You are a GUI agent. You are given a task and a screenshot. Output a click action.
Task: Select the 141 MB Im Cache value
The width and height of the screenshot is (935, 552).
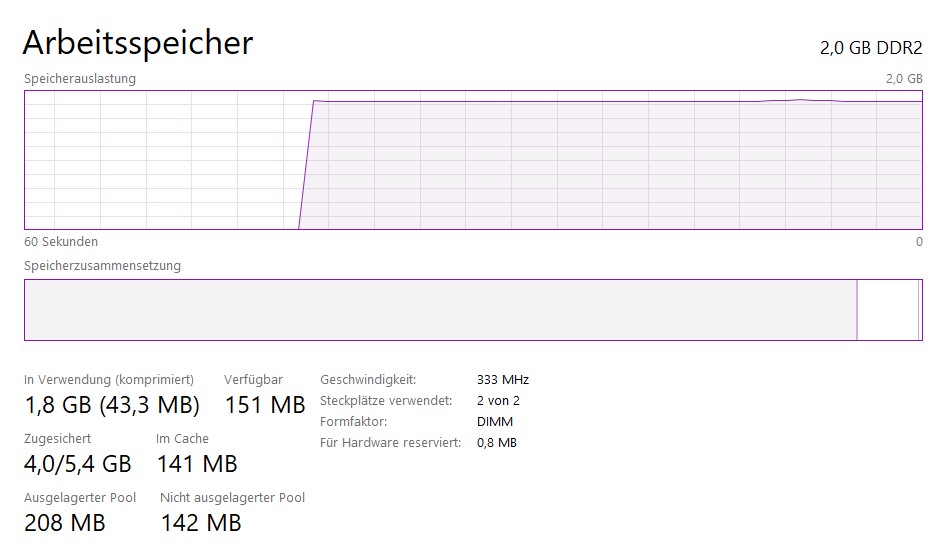click(x=197, y=464)
